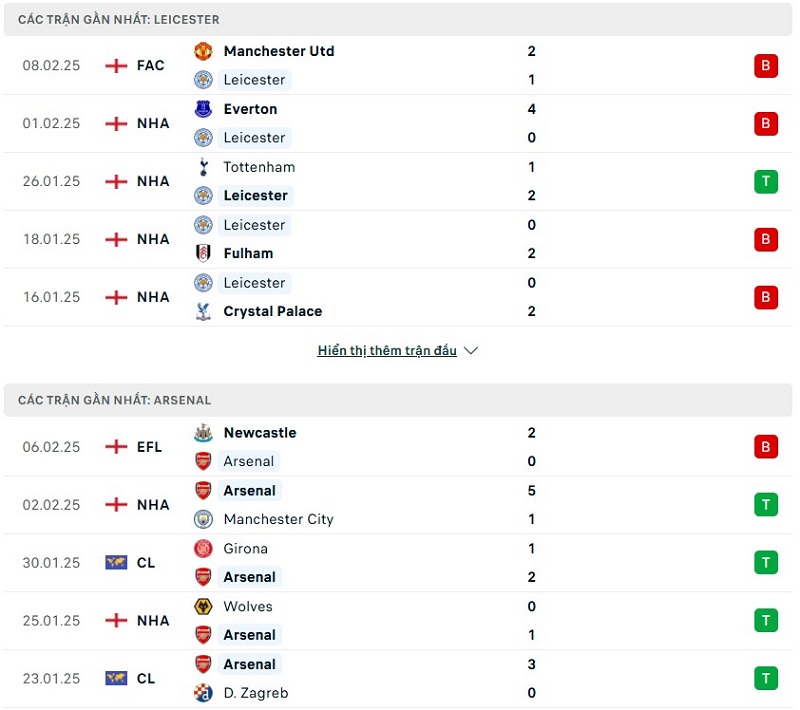
Task: Select the FAC competition label
Action: point(150,65)
